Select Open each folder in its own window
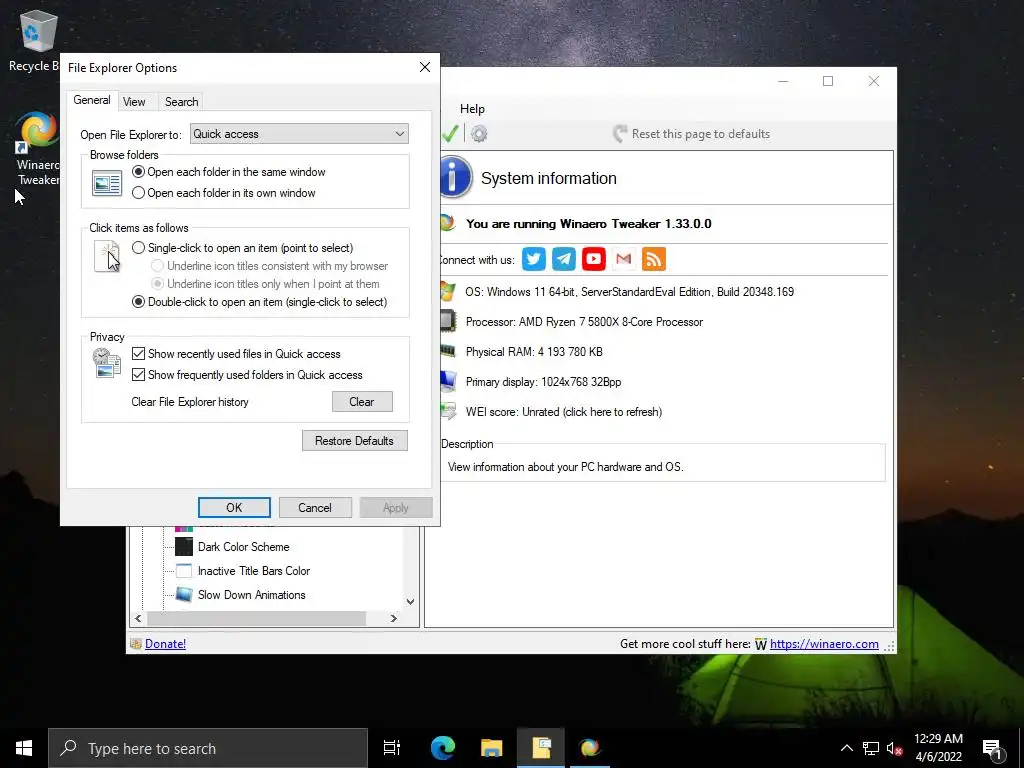Screen dimensions: 1024x768 (x=224, y=193)
